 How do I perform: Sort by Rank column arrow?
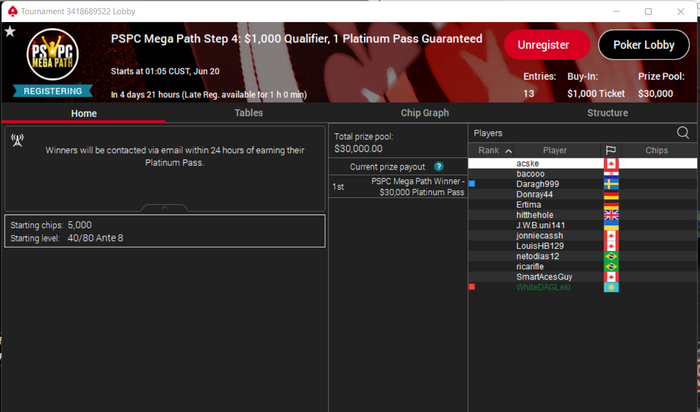(x=508, y=151)
